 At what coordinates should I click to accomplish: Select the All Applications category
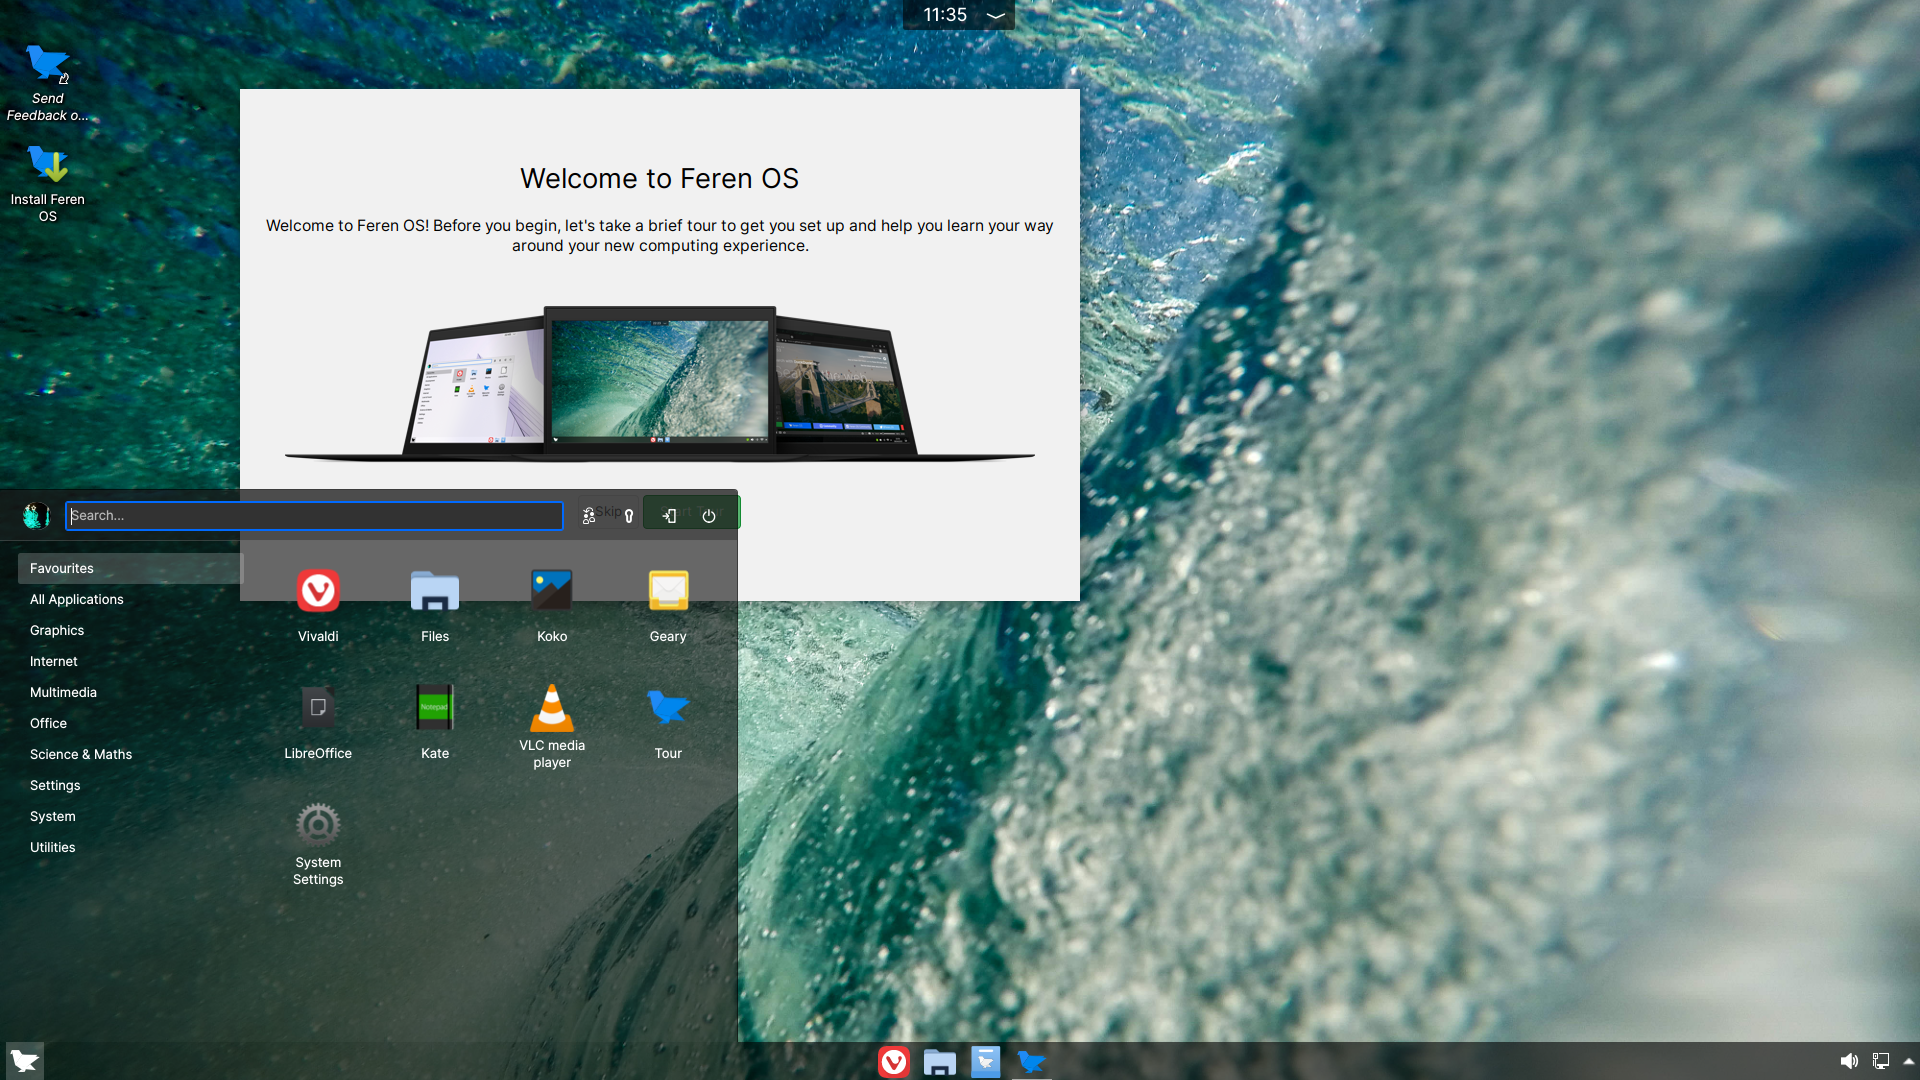pyautogui.click(x=77, y=599)
